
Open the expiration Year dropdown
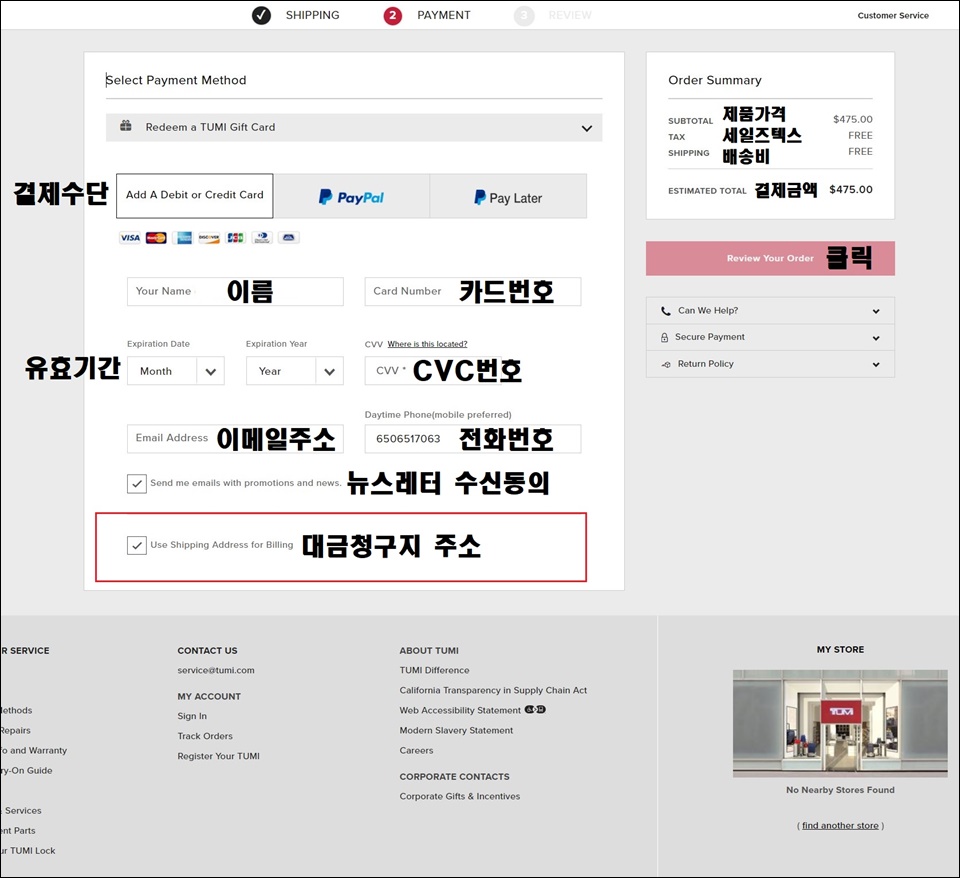click(294, 371)
